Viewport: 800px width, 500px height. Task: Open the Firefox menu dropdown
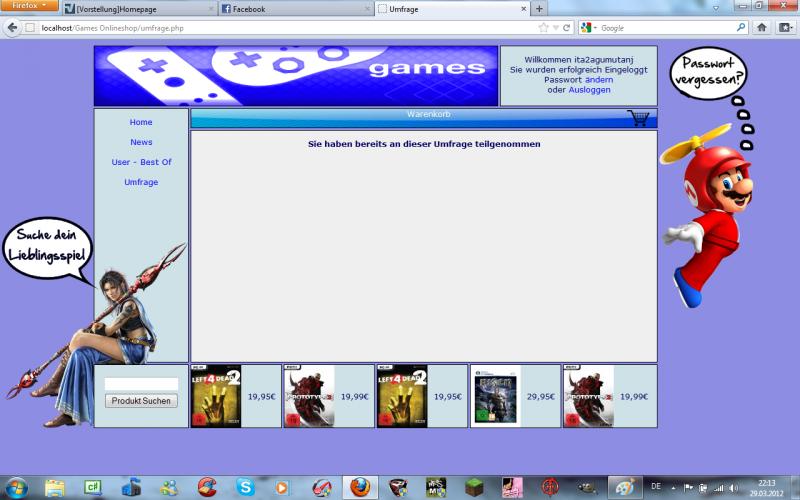click(x=29, y=6)
